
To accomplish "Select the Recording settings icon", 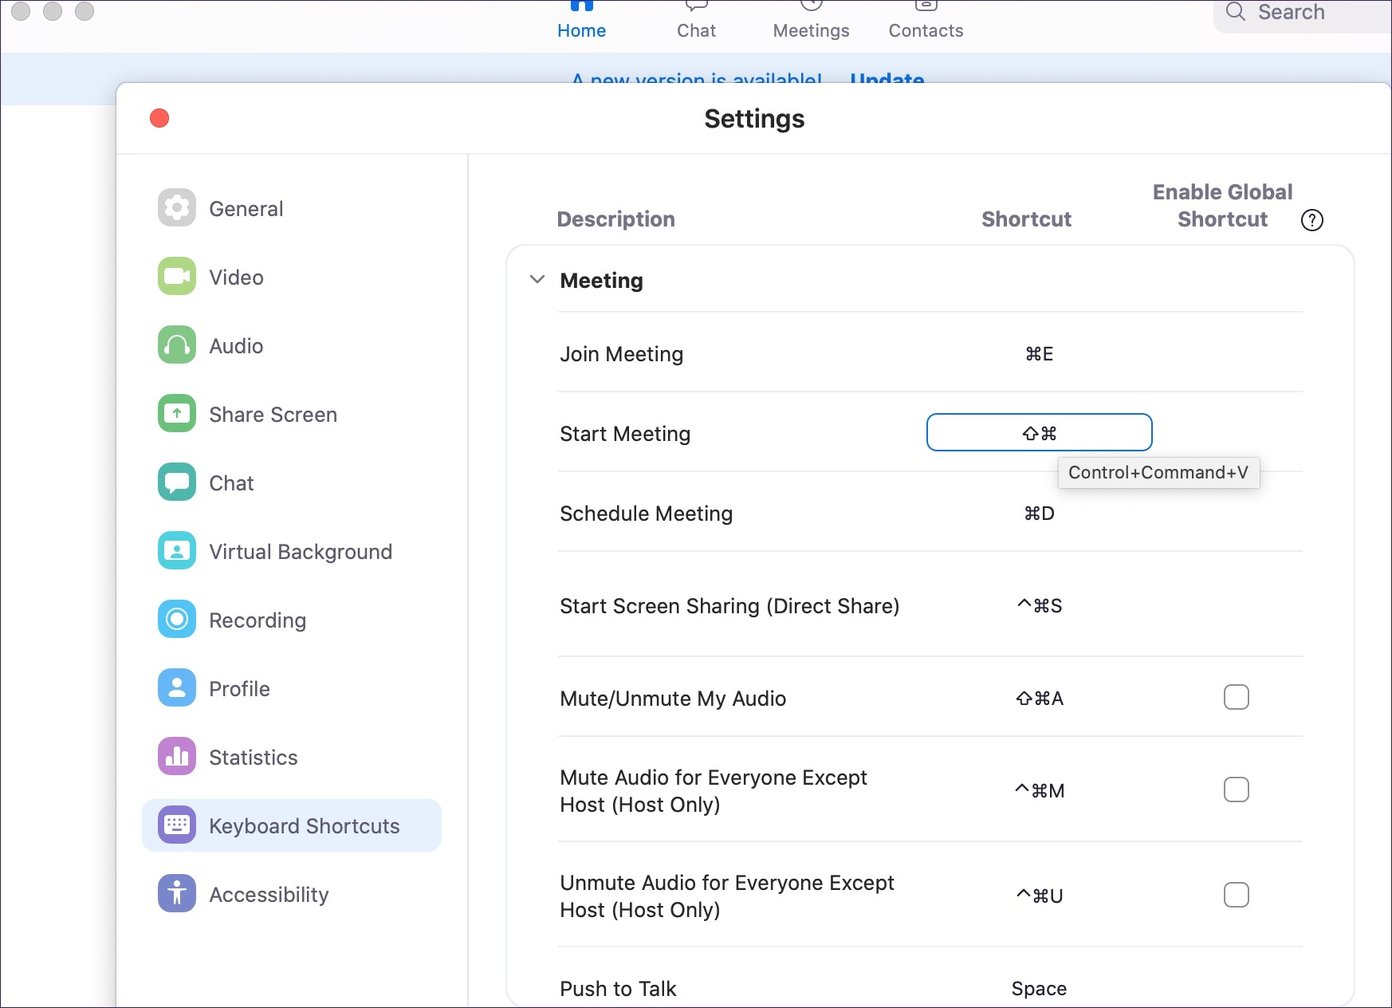I will [x=177, y=620].
